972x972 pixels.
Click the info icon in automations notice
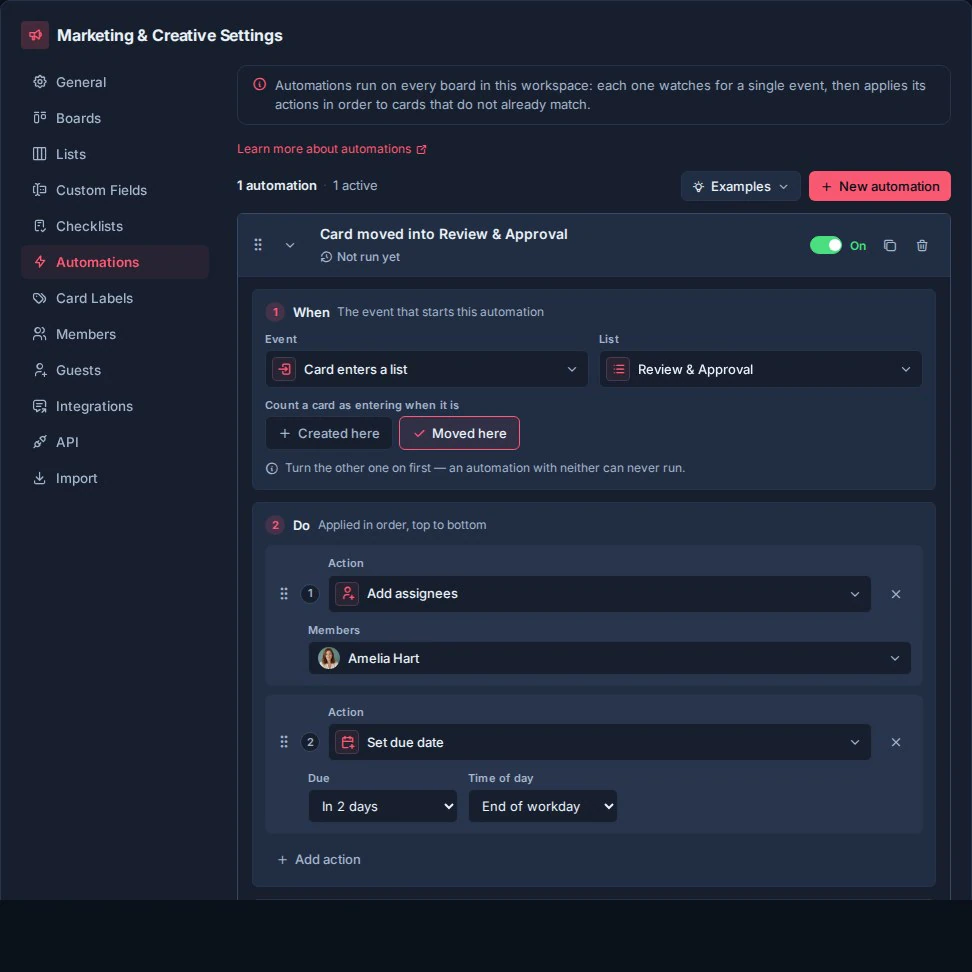(260, 85)
